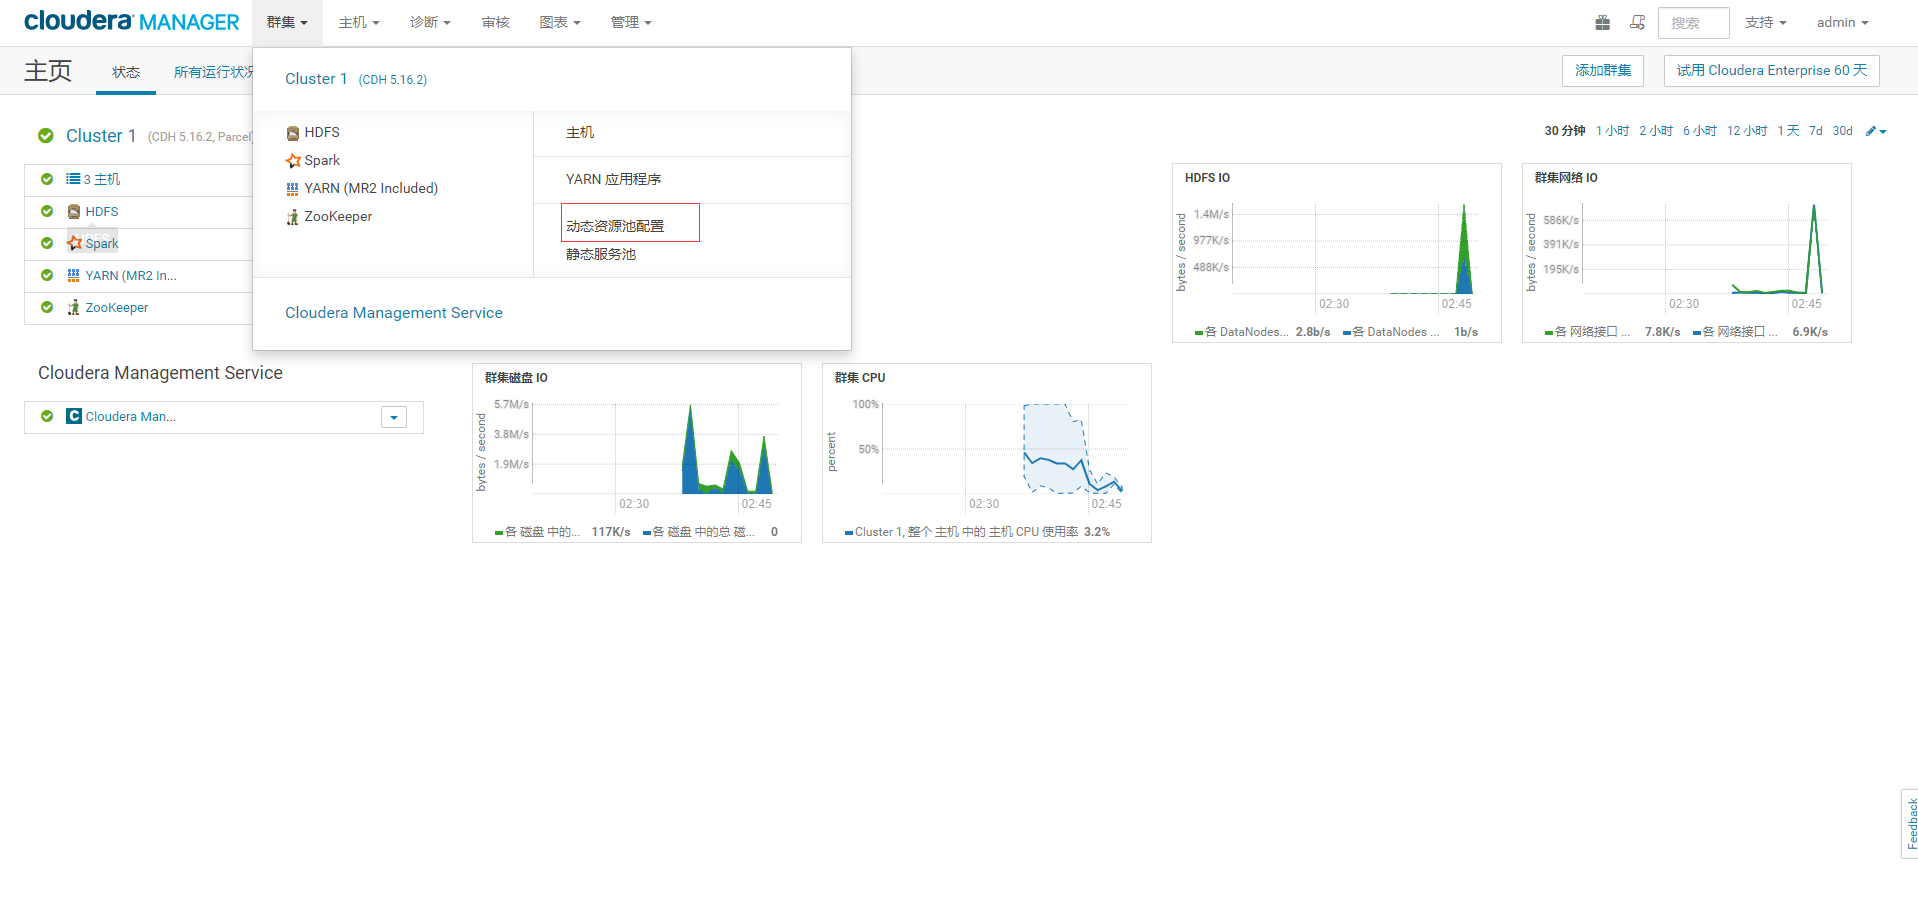Click 审核 in the navigation bar
The height and width of the screenshot is (921, 1918).
496,22
